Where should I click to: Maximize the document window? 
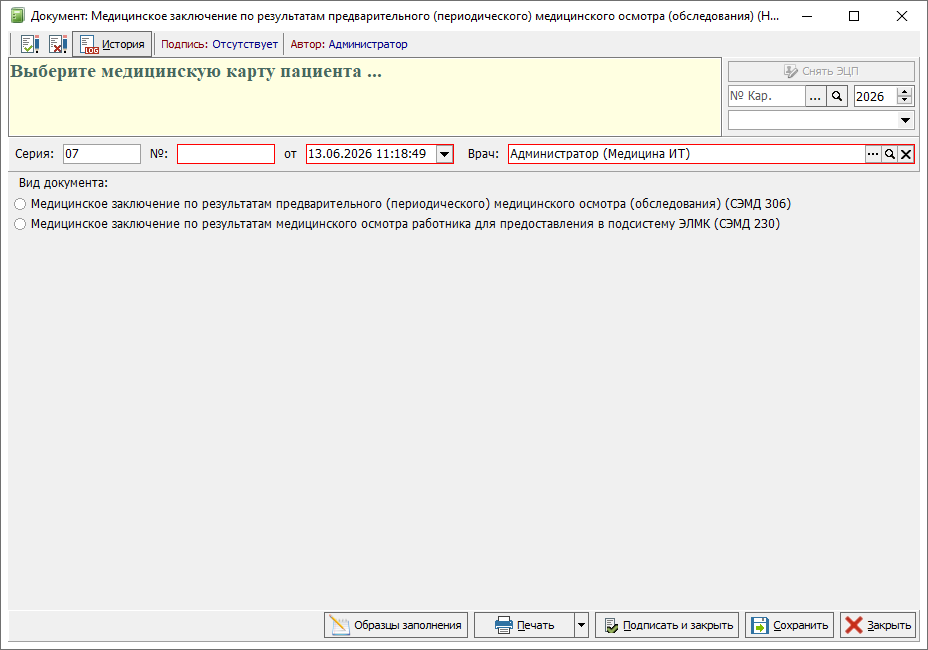point(854,16)
